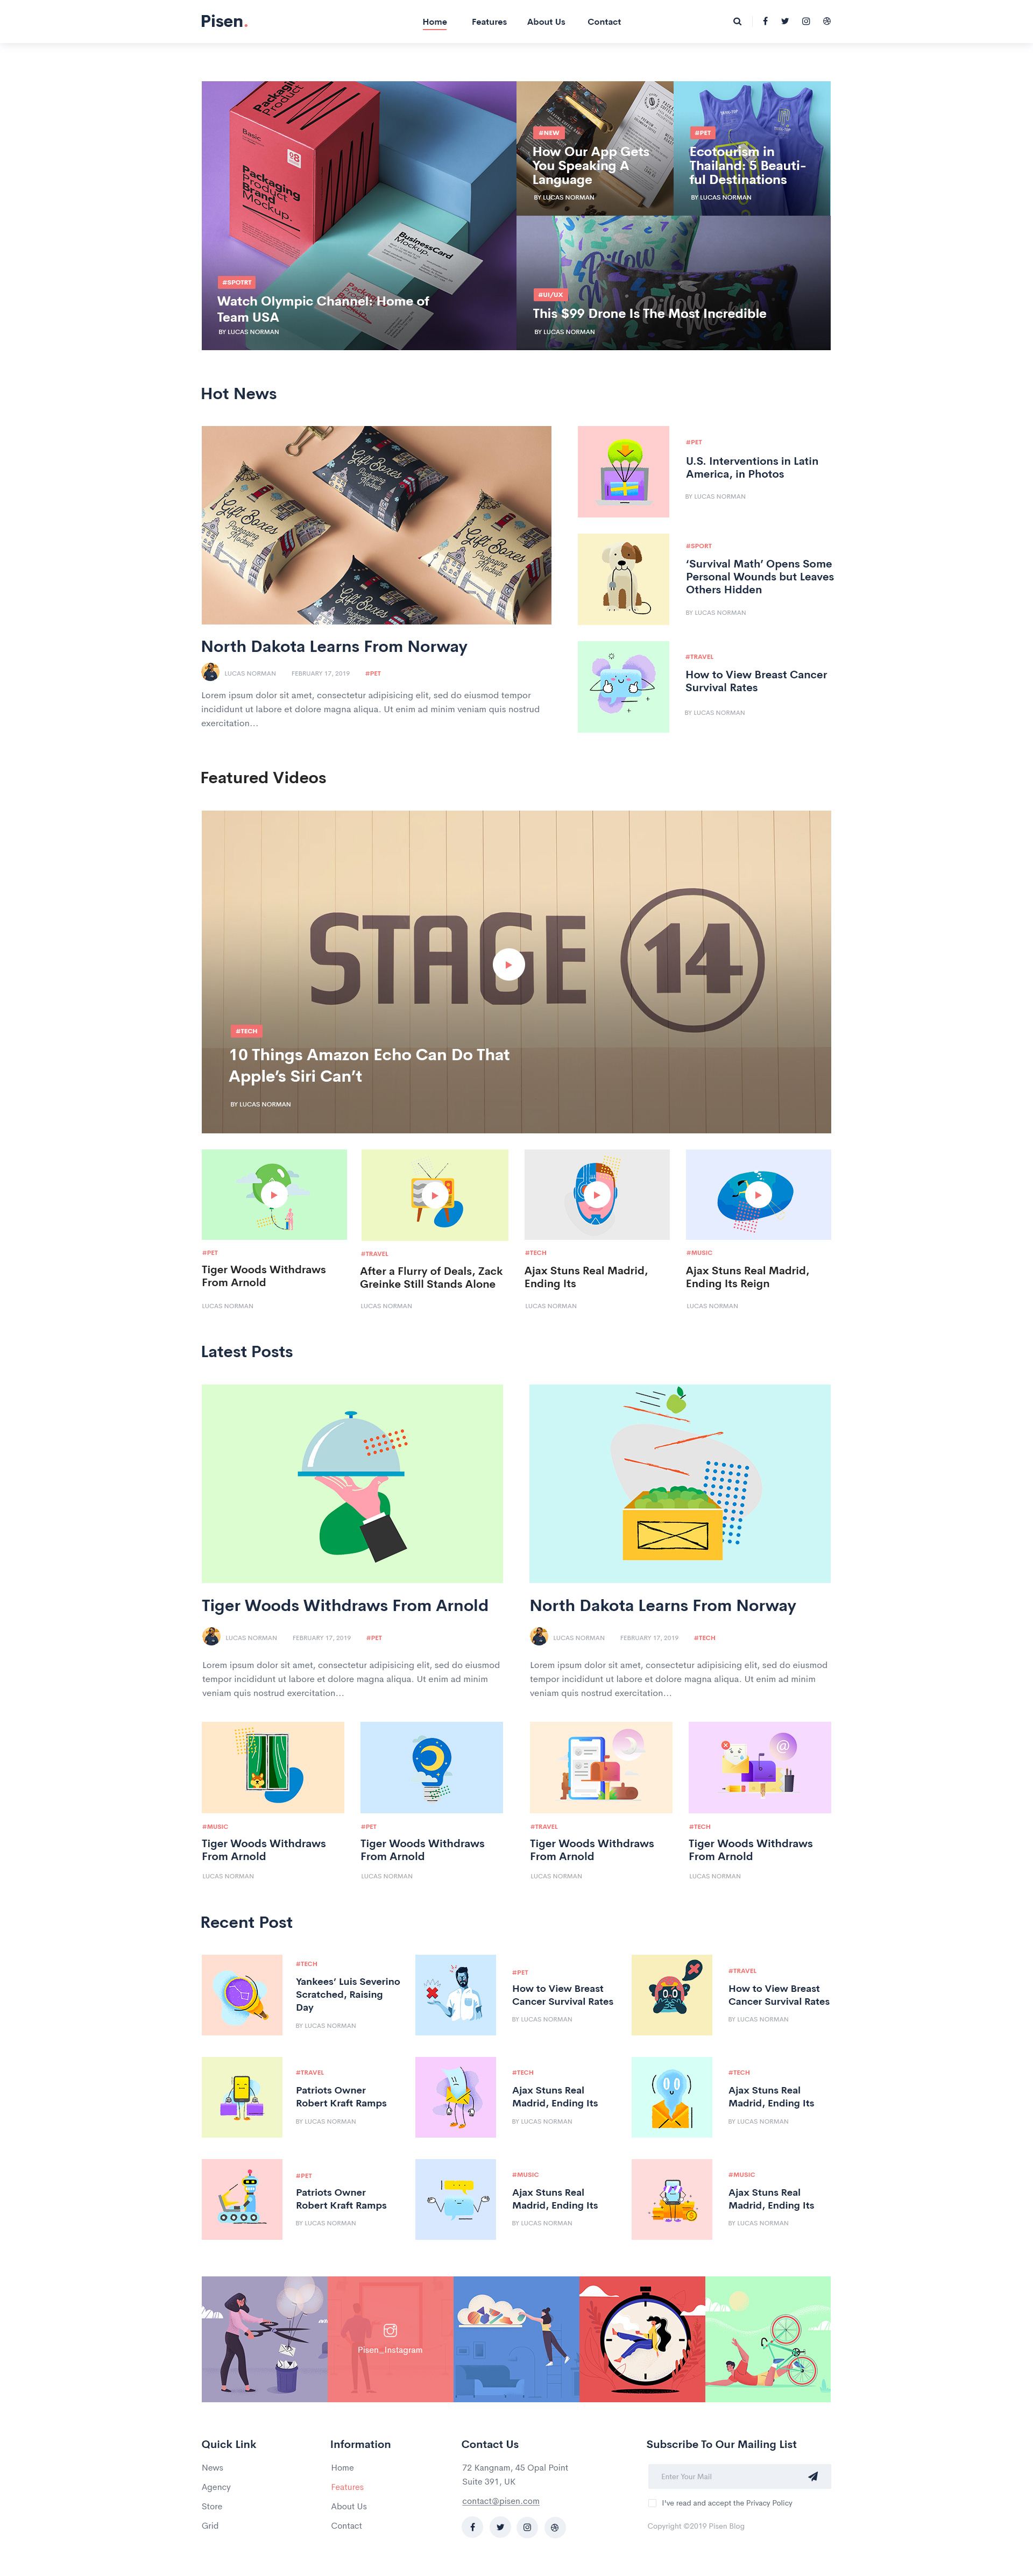Open the #SPOTRT tag on Olympic post
The width and height of the screenshot is (1033, 2576).
click(237, 282)
